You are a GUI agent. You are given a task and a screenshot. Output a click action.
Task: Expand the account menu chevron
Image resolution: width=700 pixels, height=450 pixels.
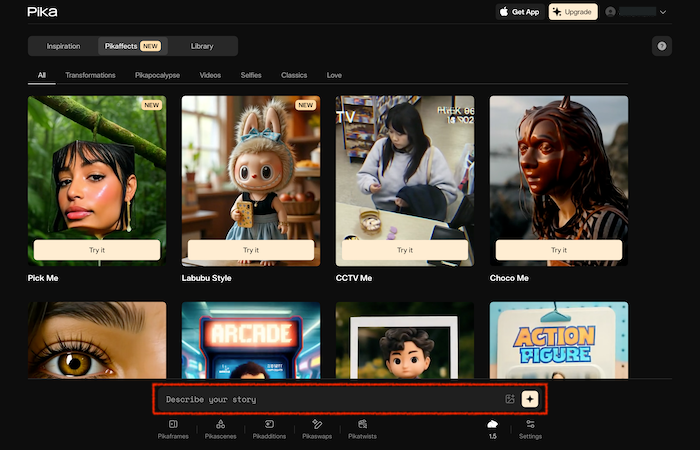(x=663, y=12)
